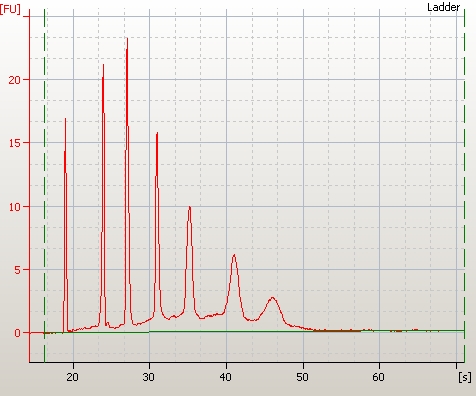Click the 50 tick label on time axis
The height and width of the screenshot is (396, 476).
(302, 377)
